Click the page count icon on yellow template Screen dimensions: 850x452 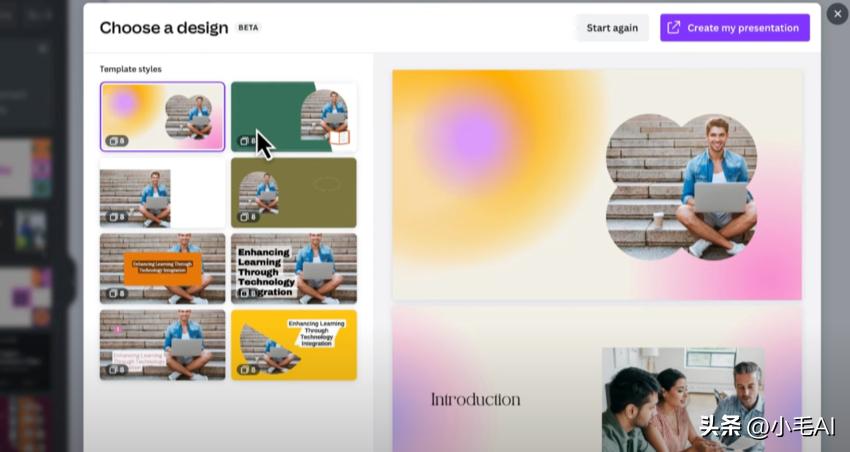(248, 370)
